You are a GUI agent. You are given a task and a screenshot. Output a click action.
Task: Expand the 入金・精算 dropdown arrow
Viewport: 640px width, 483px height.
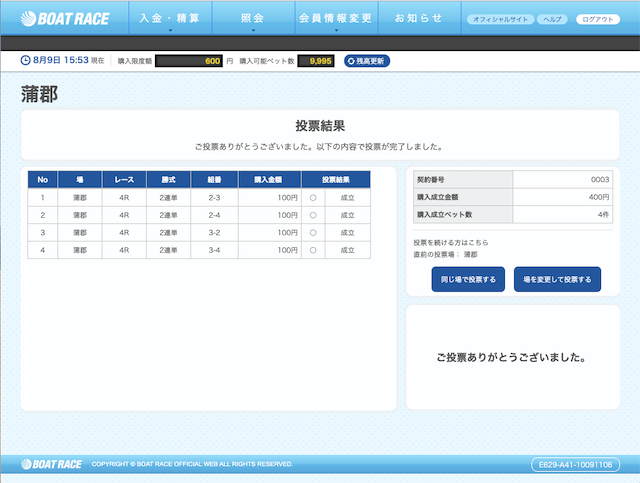point(170,30)
